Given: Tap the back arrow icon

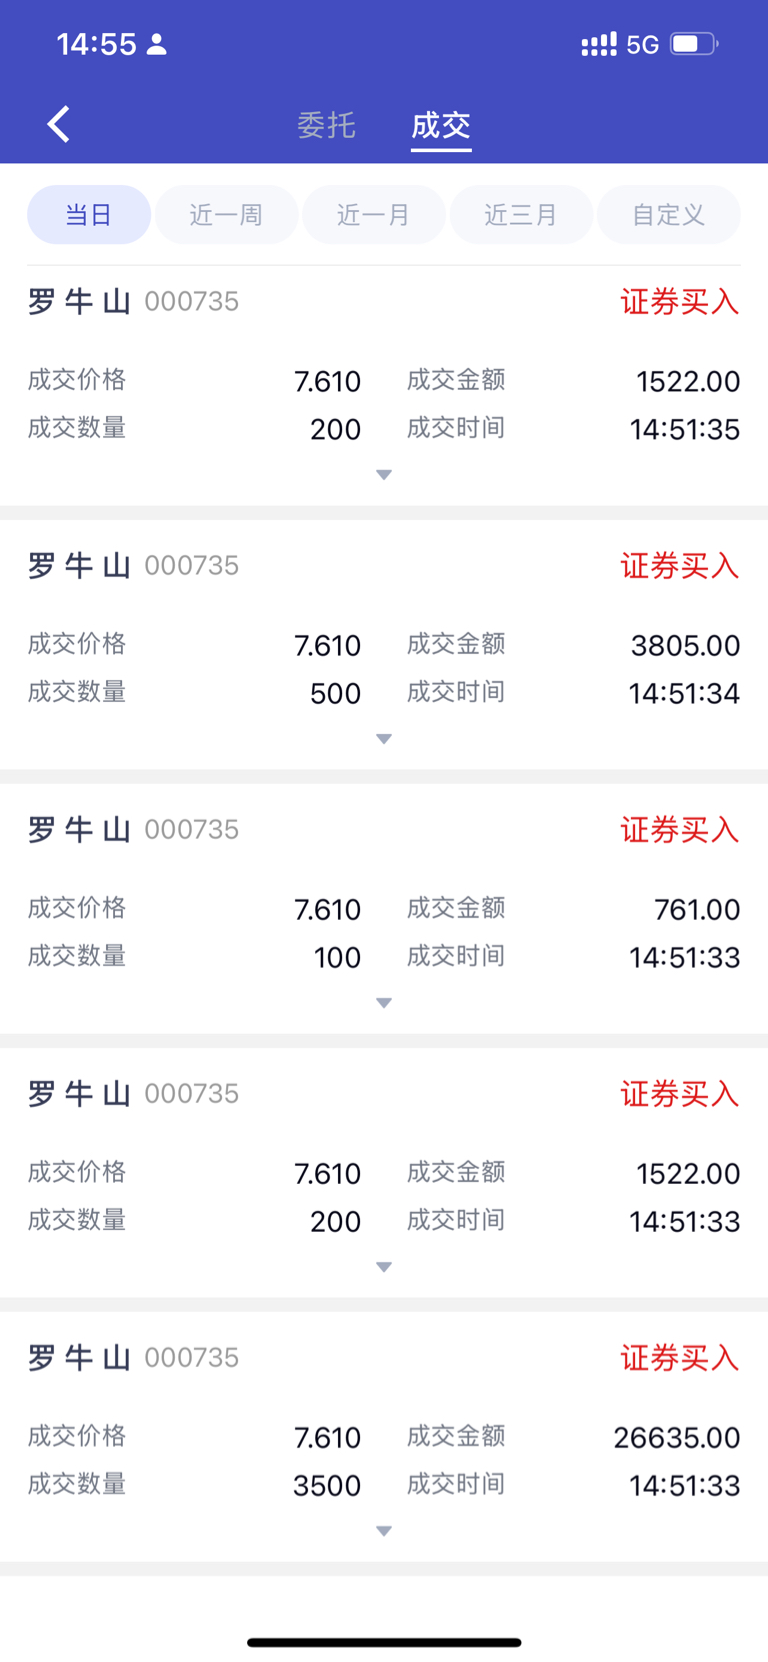Looking at the screenshot, I should (x=59, y=125).
